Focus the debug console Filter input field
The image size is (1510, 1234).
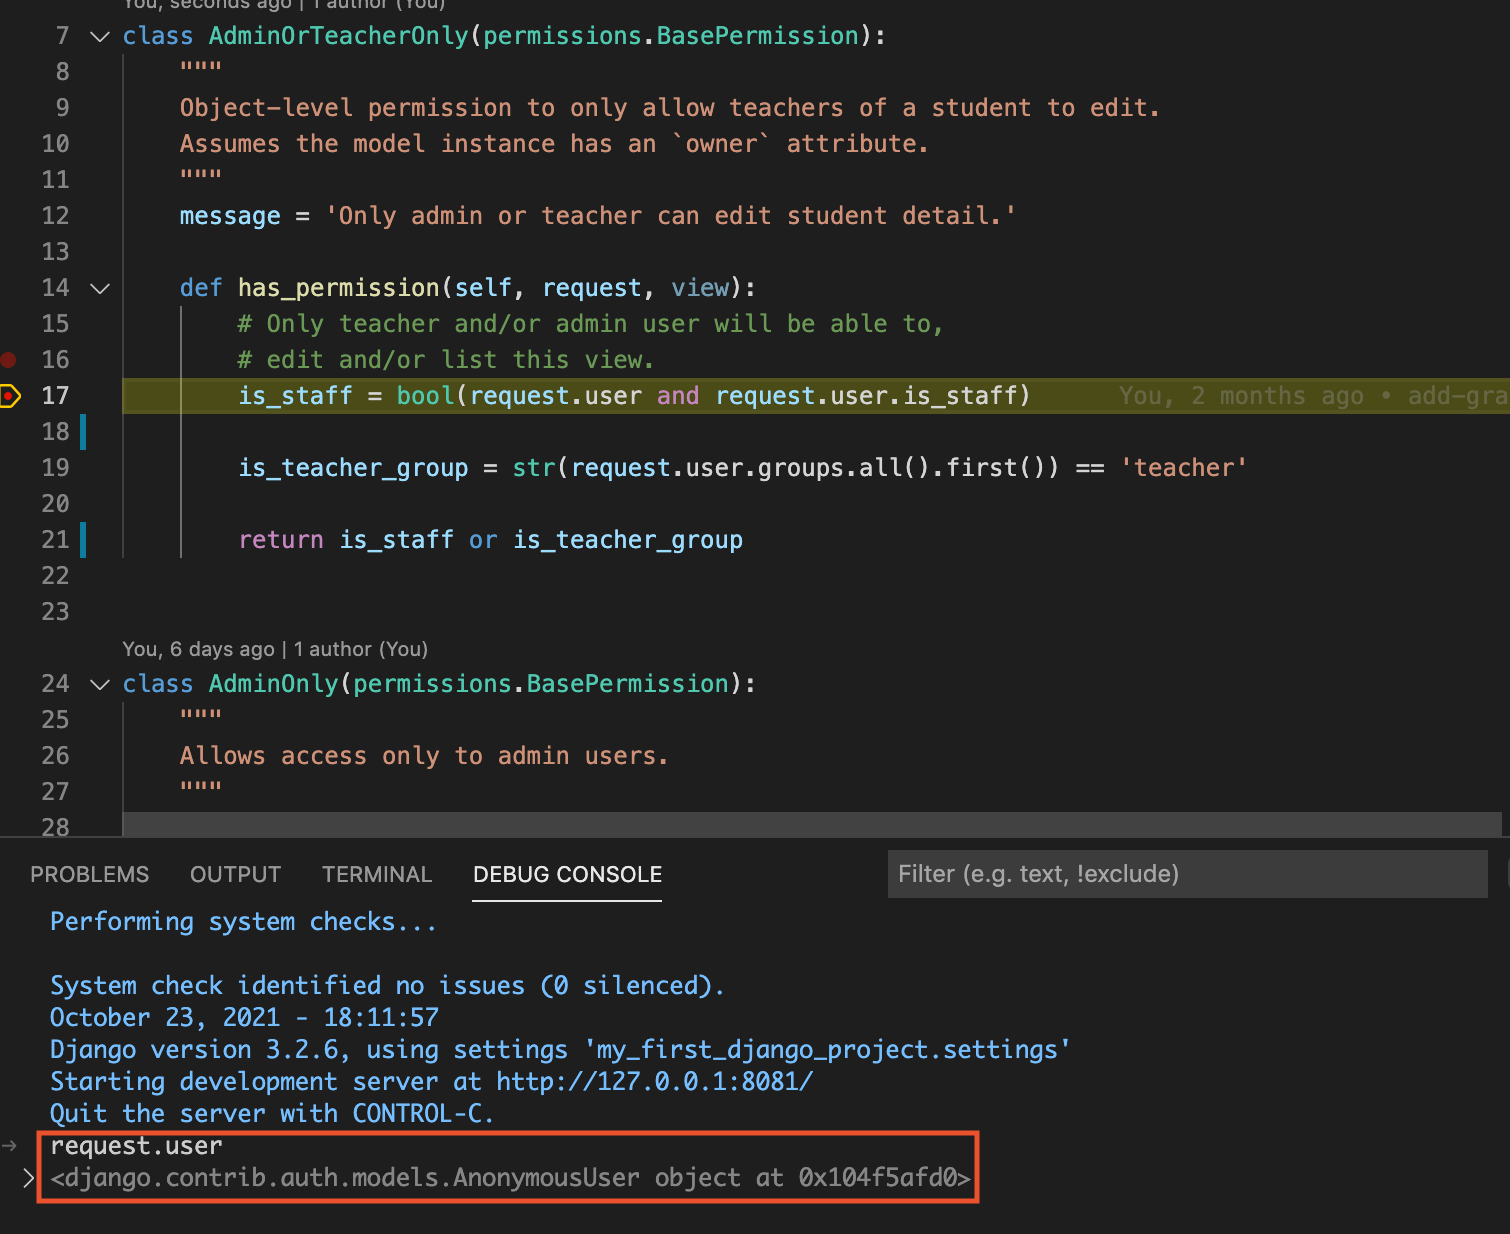pyautogui.click(x=1186, y=874)
